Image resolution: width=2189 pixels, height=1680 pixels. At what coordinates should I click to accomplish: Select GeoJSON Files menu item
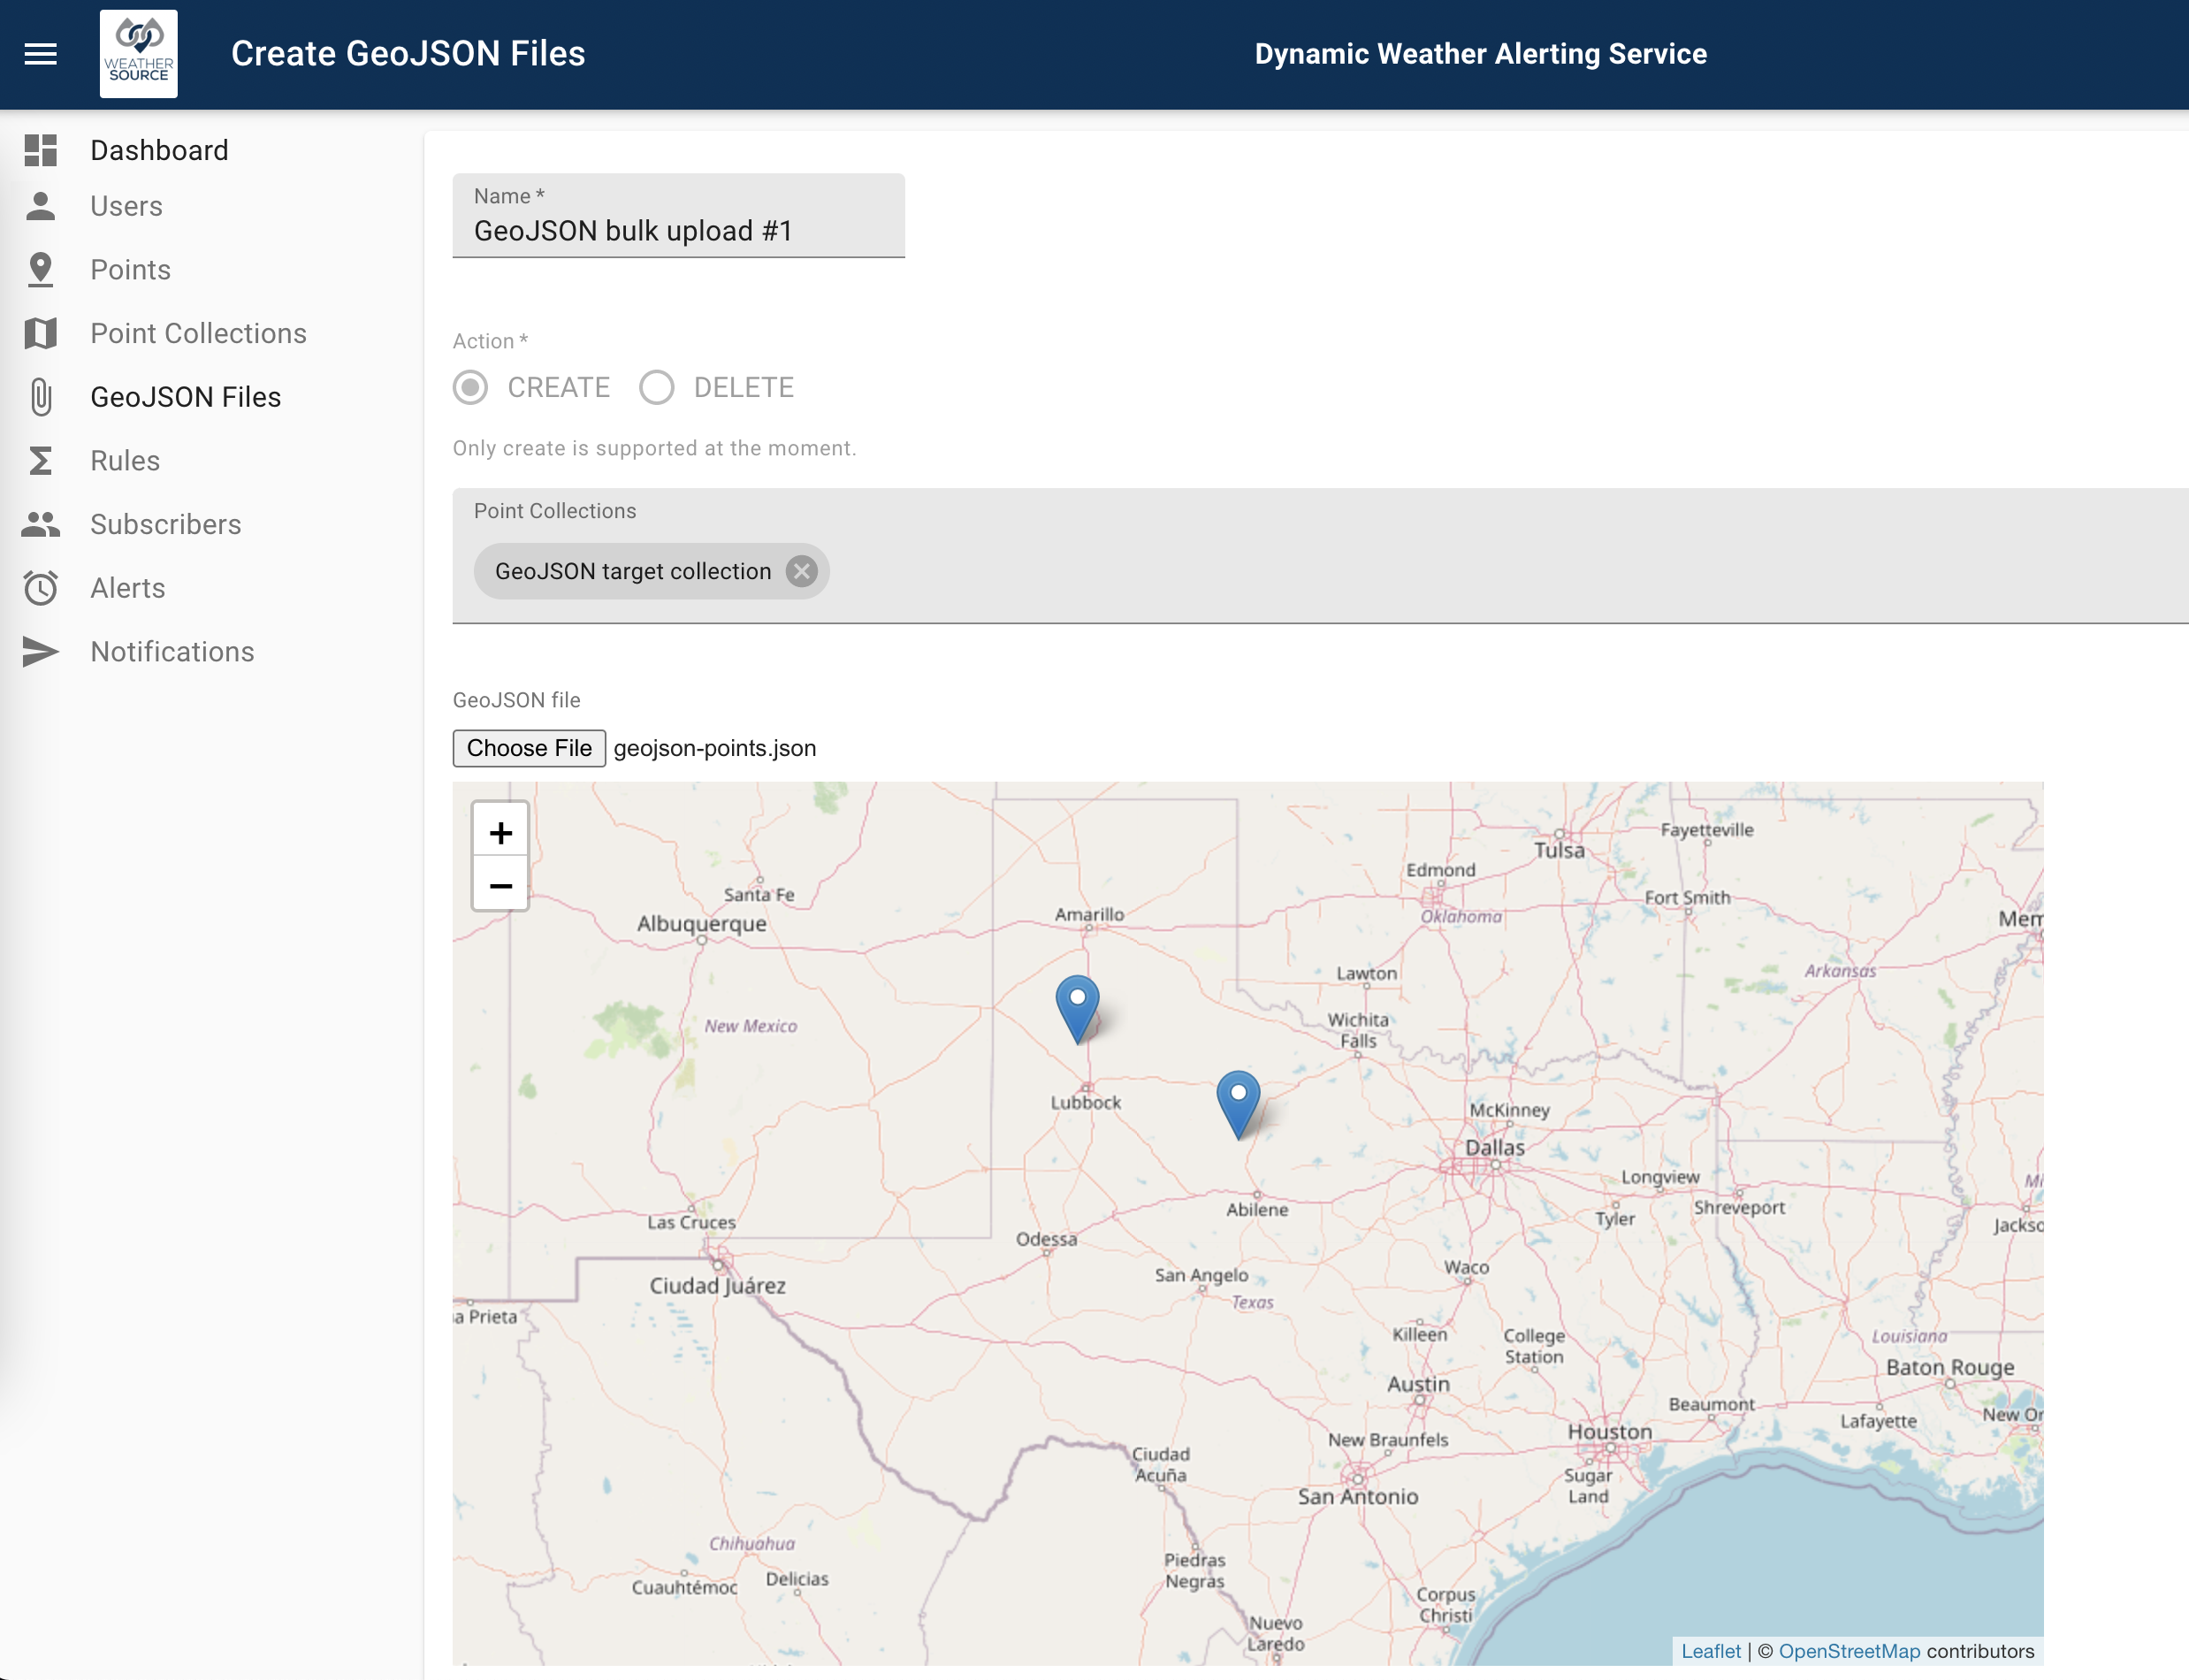(x=185, y=397)
